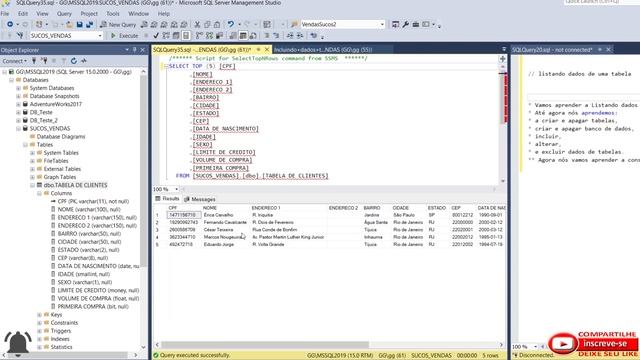Open the Solution Explorer toolbar icon
Image resolution: width=640 pixels, height=360 pixels.
pyautogui.click(x=395, y=24)
